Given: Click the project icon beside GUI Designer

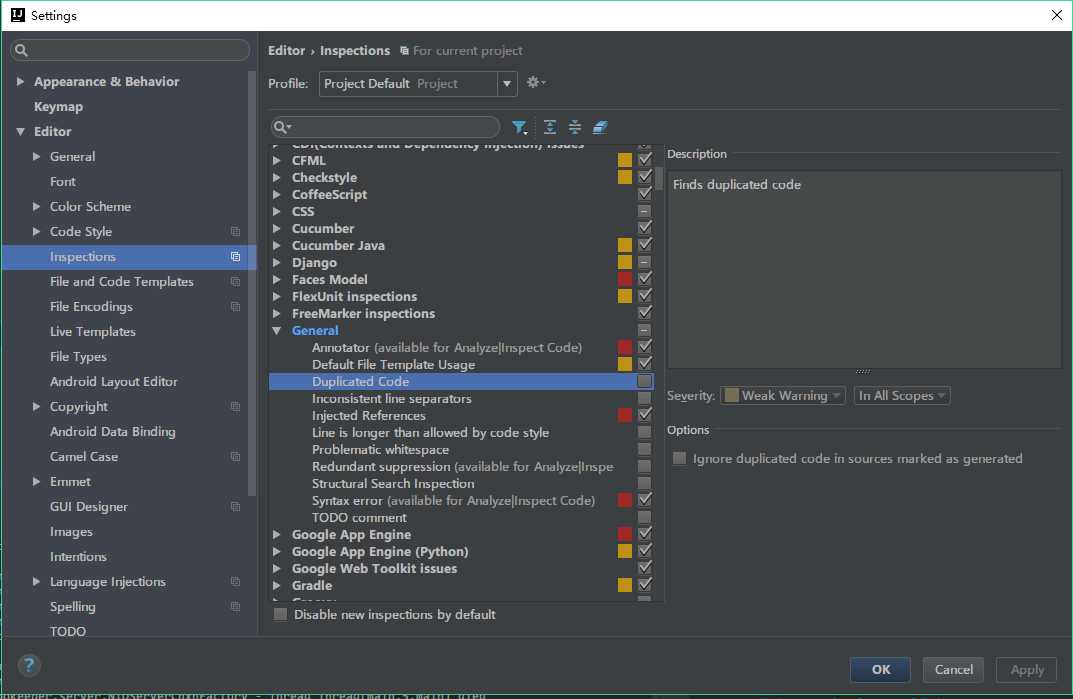Looking at the screenshot, I should pyautogui.click(x=235, y=507).
